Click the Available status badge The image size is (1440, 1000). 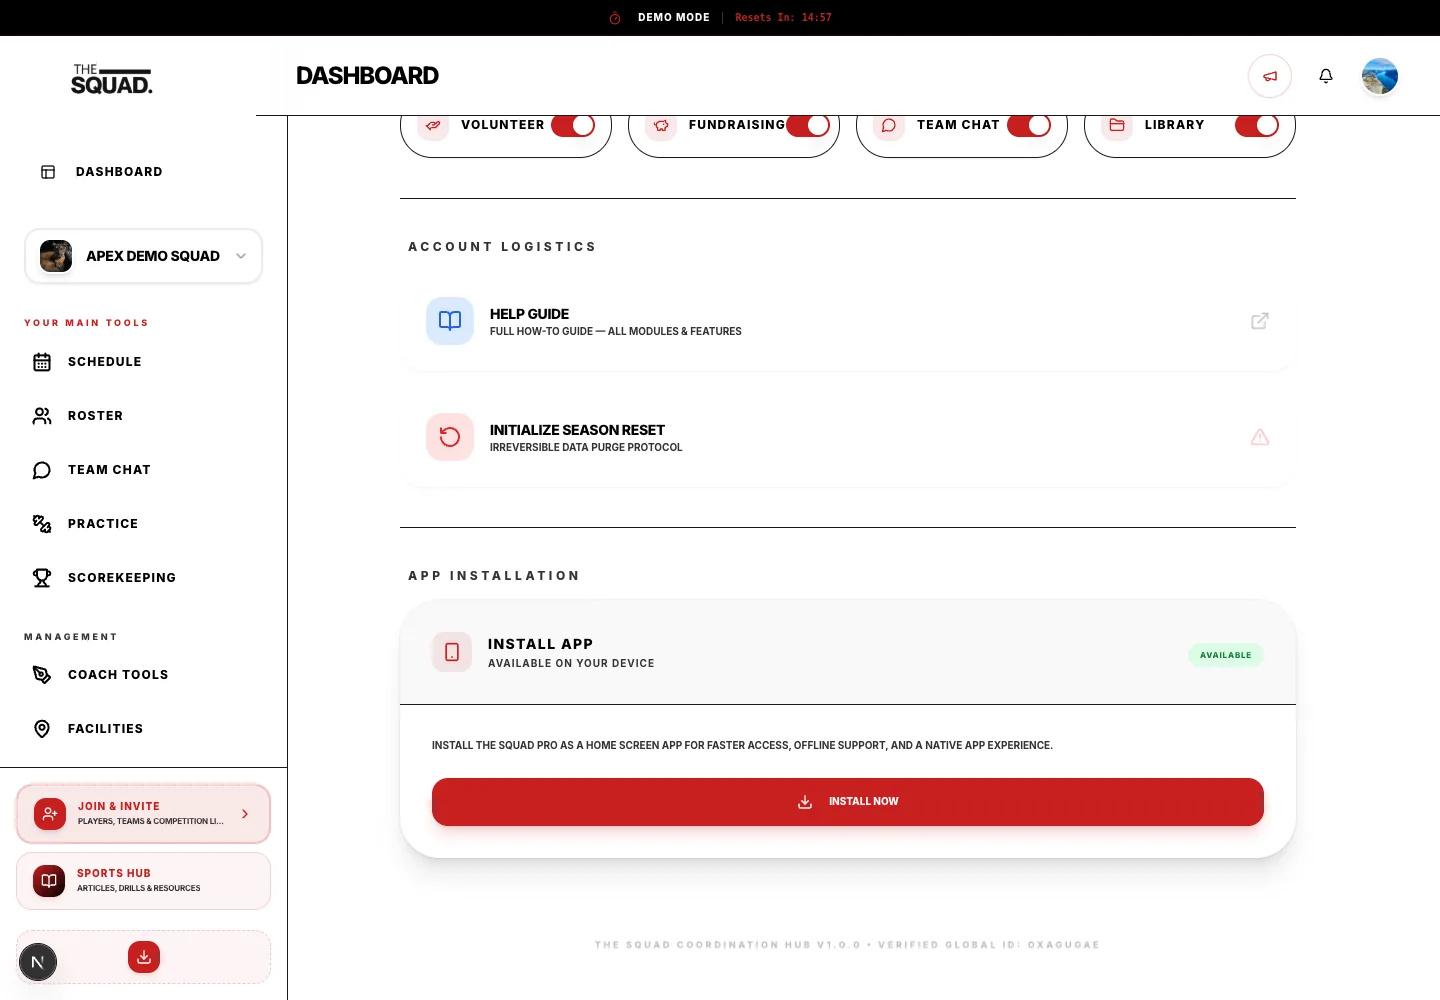(x=1226, y=655)
